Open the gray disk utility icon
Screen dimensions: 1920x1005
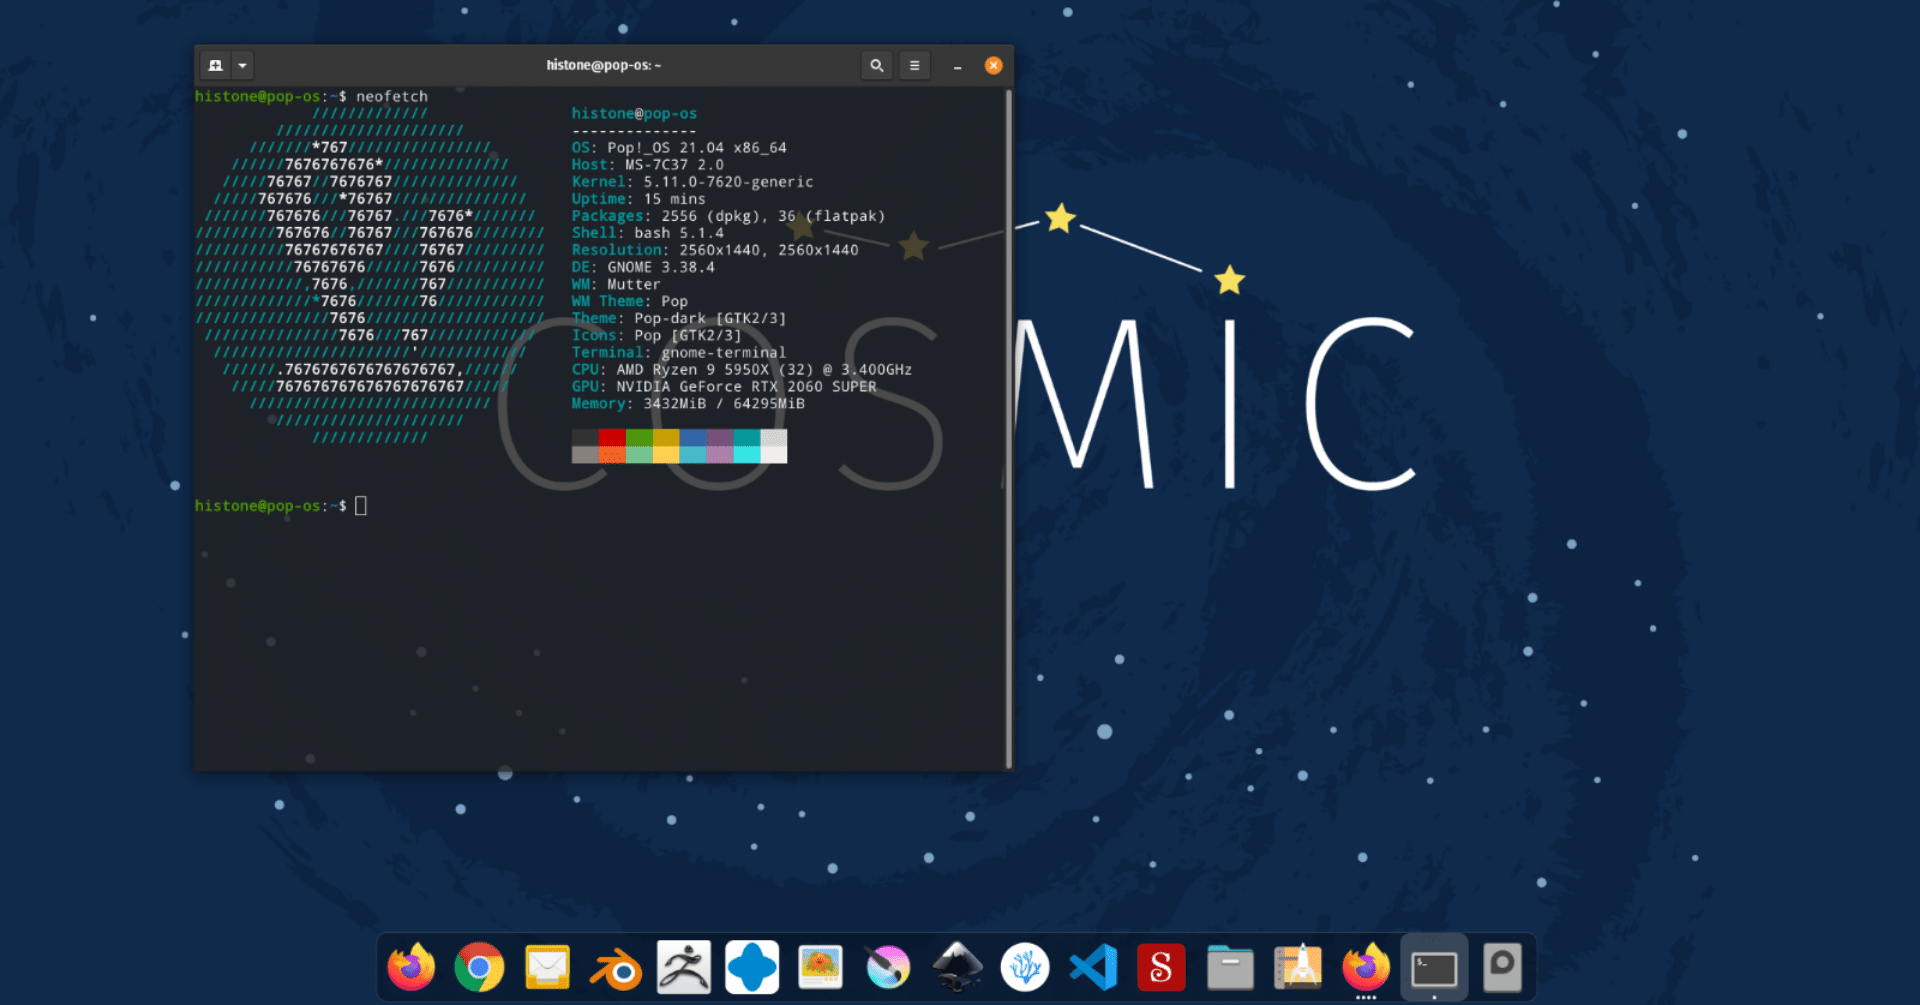pyautogui.click(x=1502, y=967)
